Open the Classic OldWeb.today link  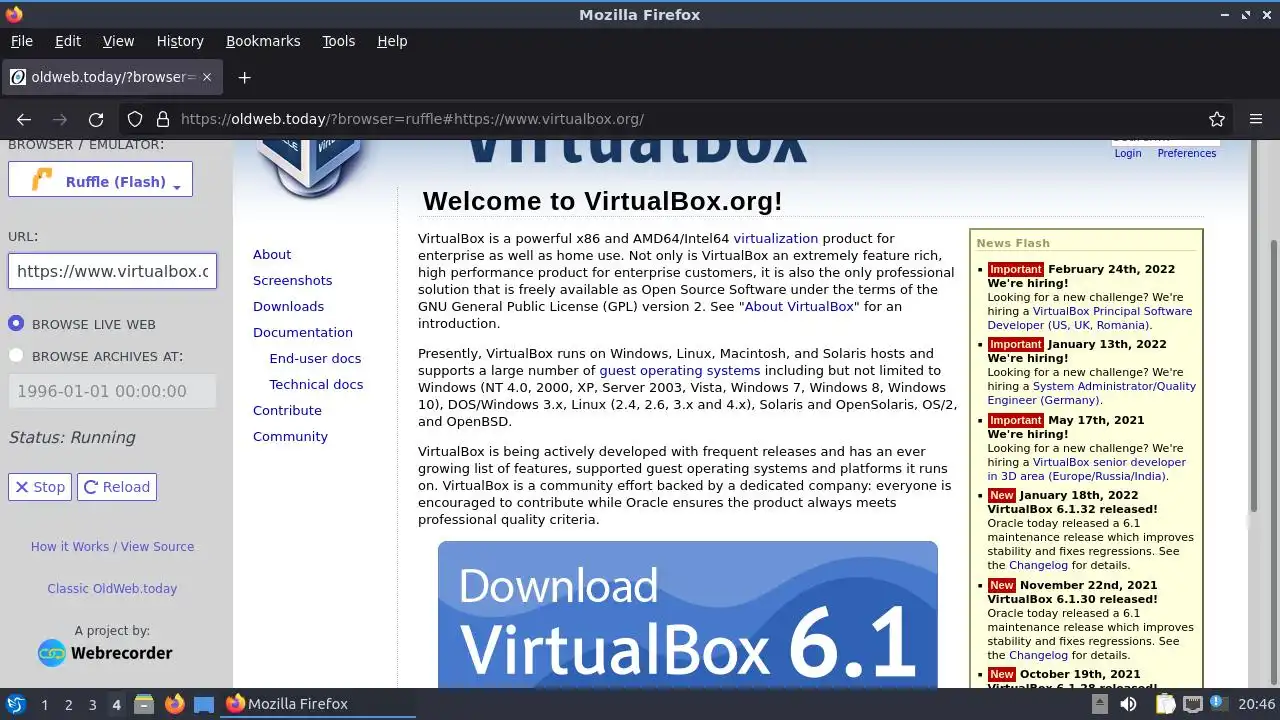[112, 588]
